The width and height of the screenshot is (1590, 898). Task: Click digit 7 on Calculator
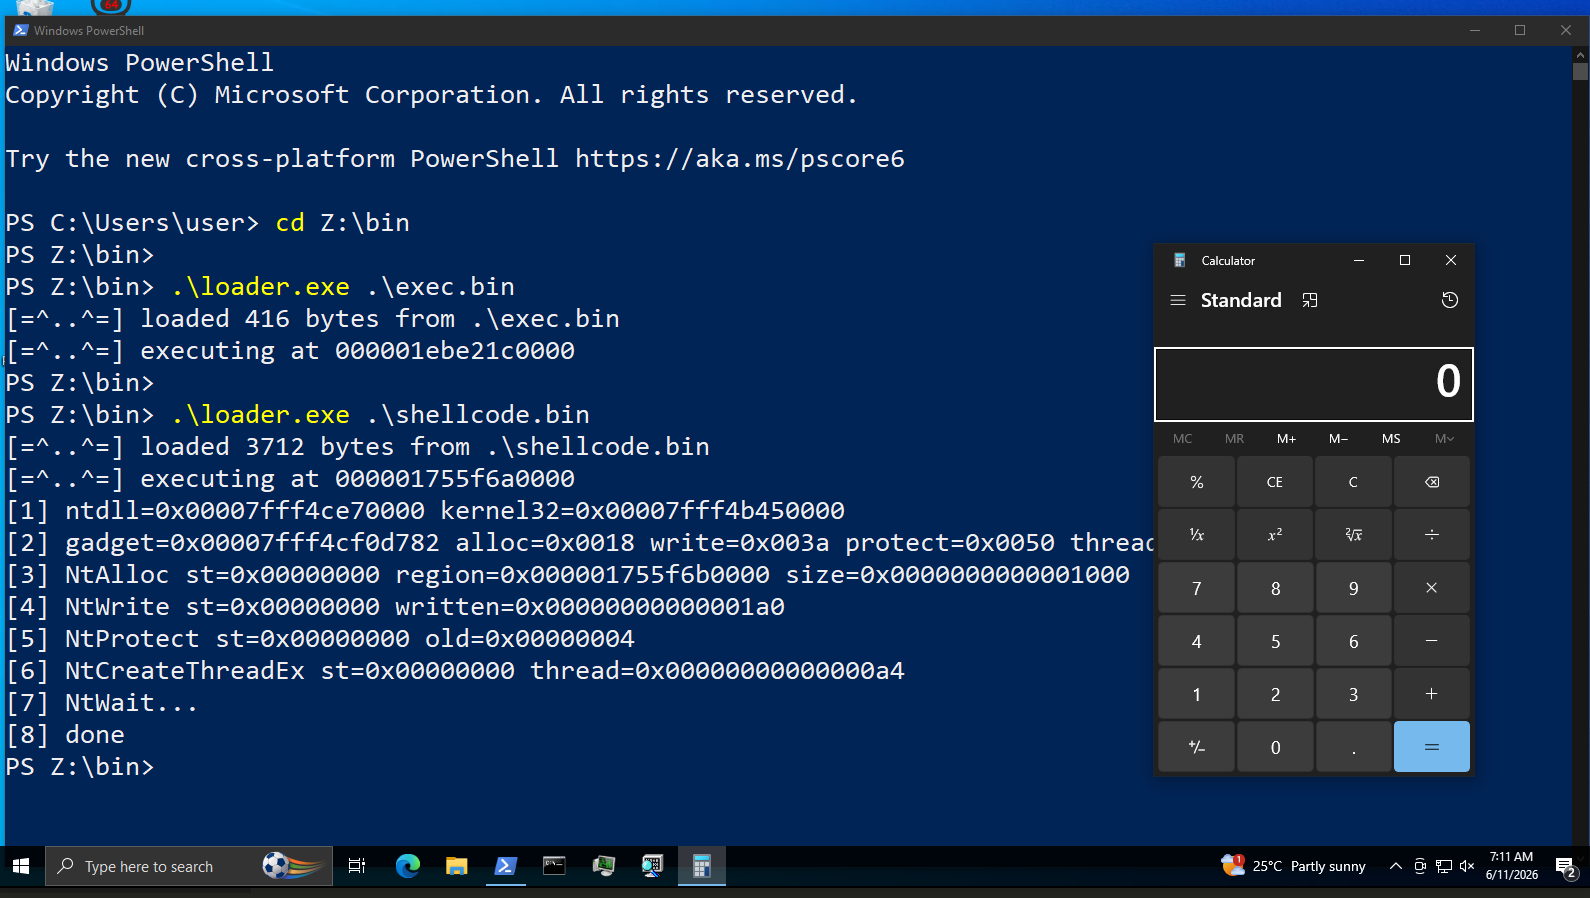coord(1196,588)
